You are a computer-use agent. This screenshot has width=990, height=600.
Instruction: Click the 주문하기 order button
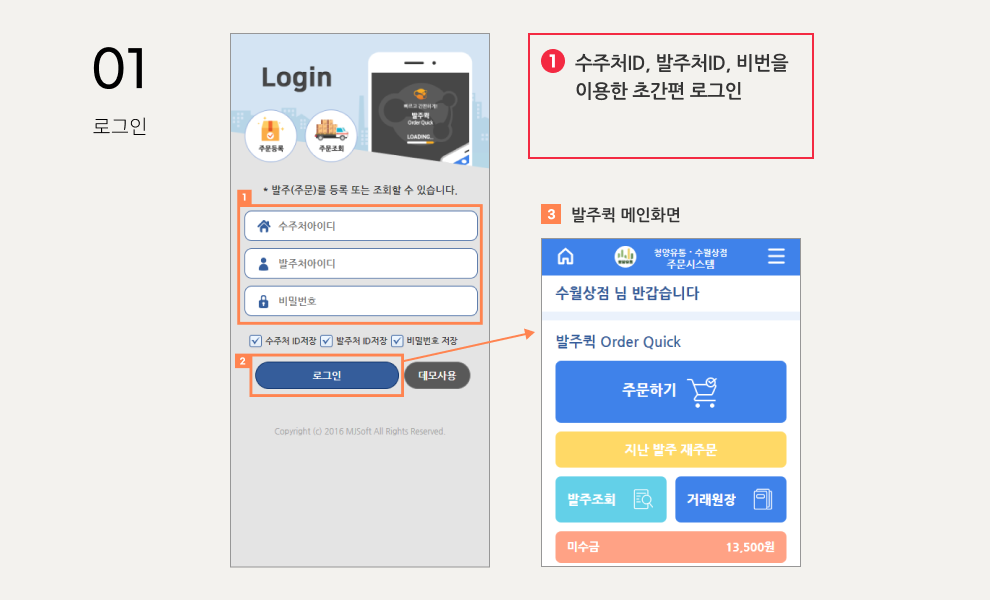671,392
